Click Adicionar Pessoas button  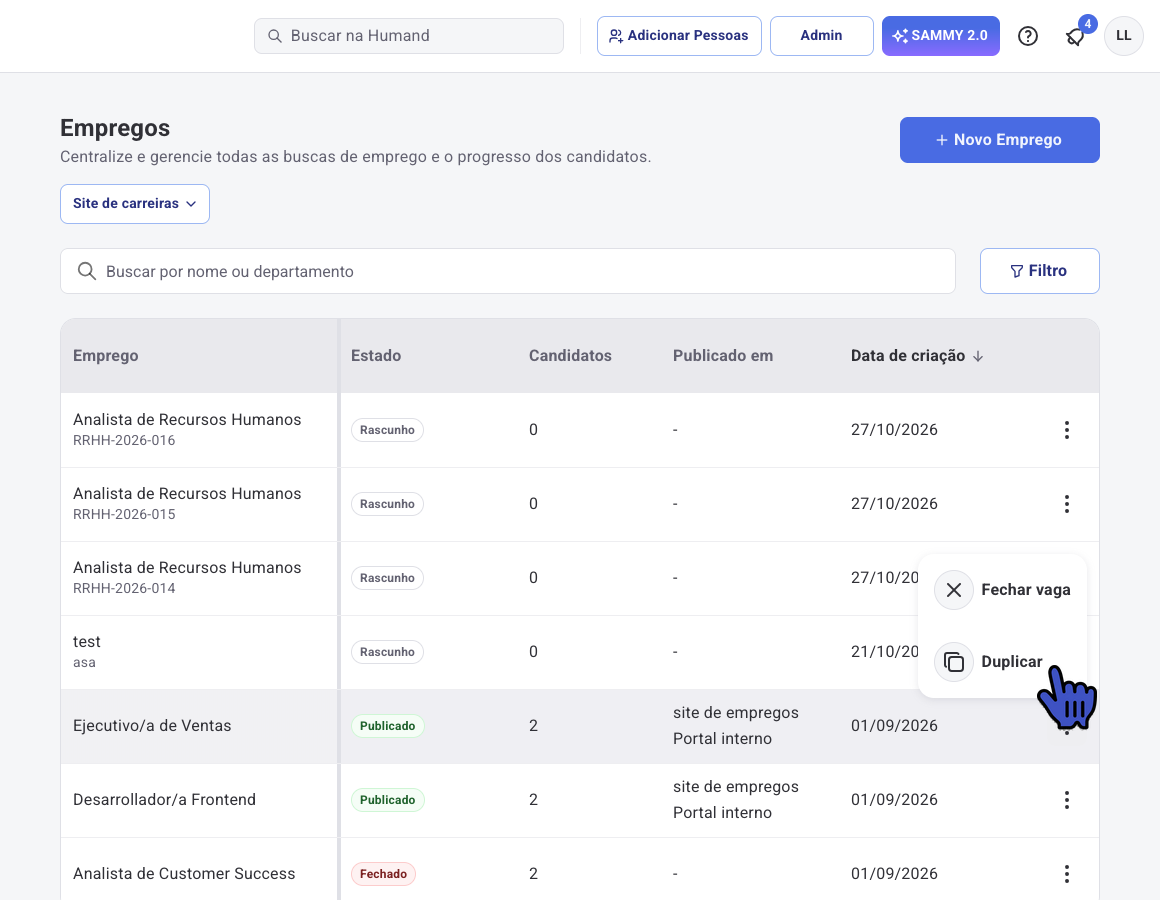(679, 35)
